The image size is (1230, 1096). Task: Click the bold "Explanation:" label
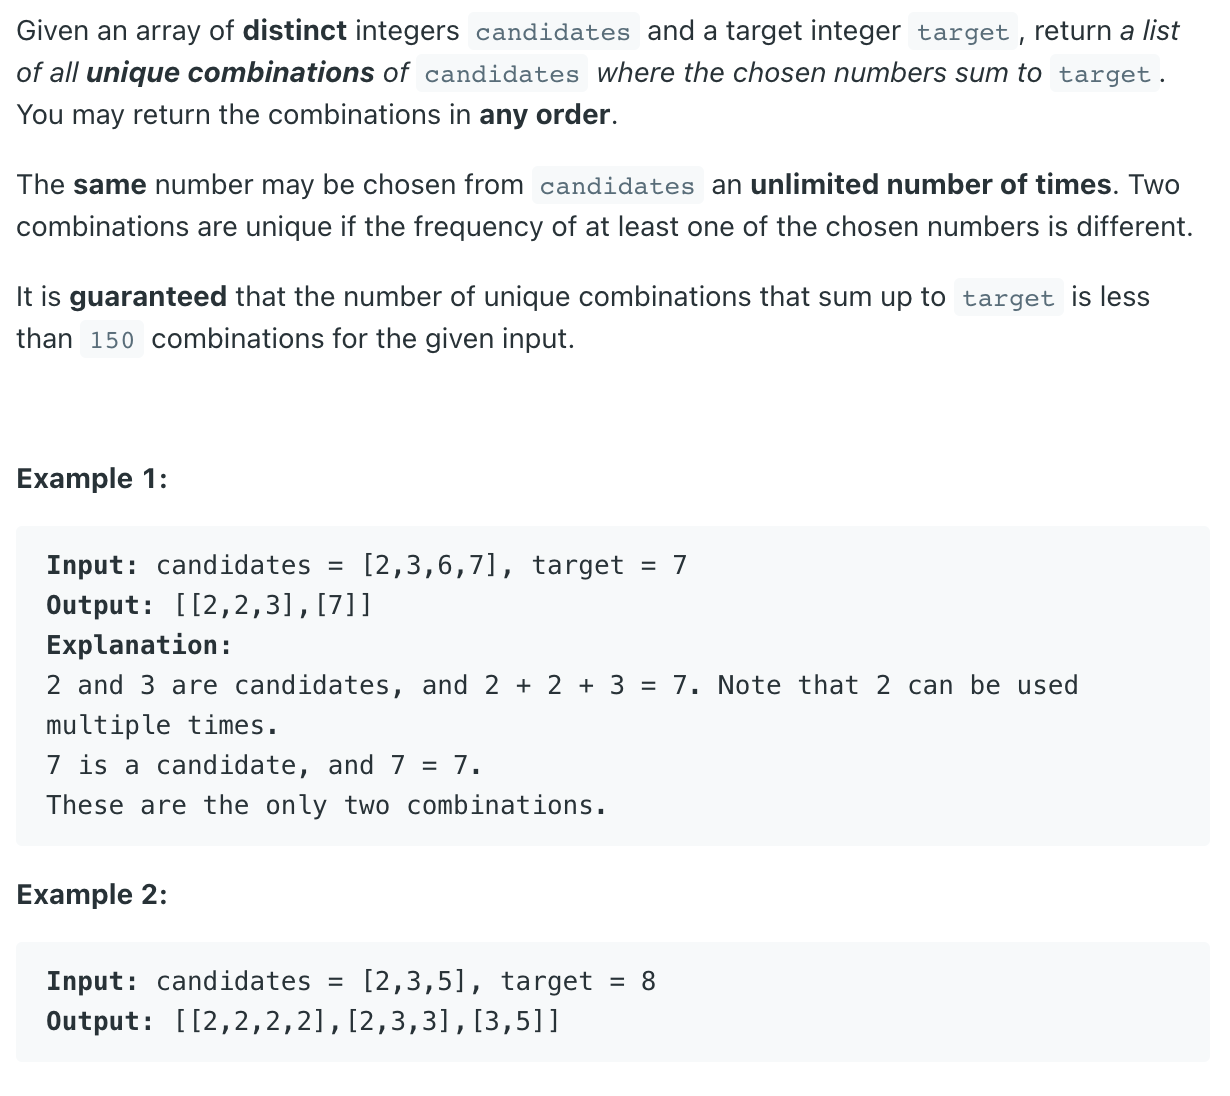pyautogui.click(x=139, y=646)
